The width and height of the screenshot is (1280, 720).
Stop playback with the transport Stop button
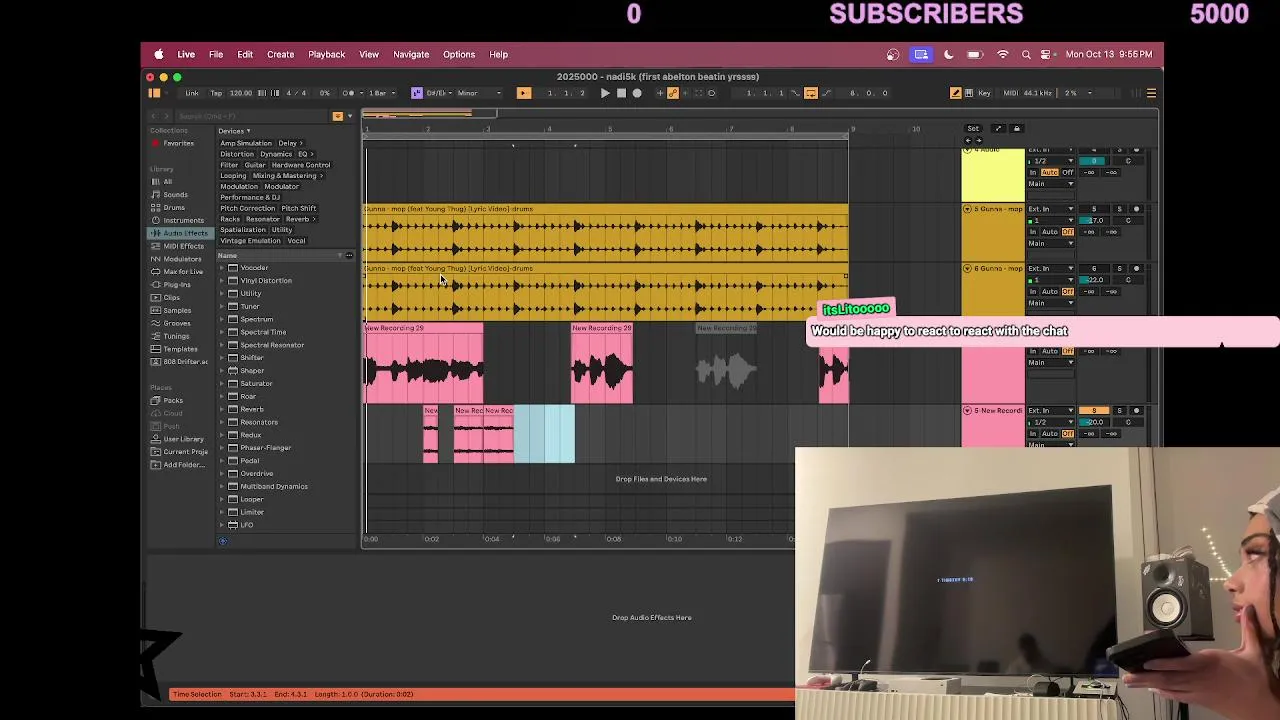click(621, 93)
